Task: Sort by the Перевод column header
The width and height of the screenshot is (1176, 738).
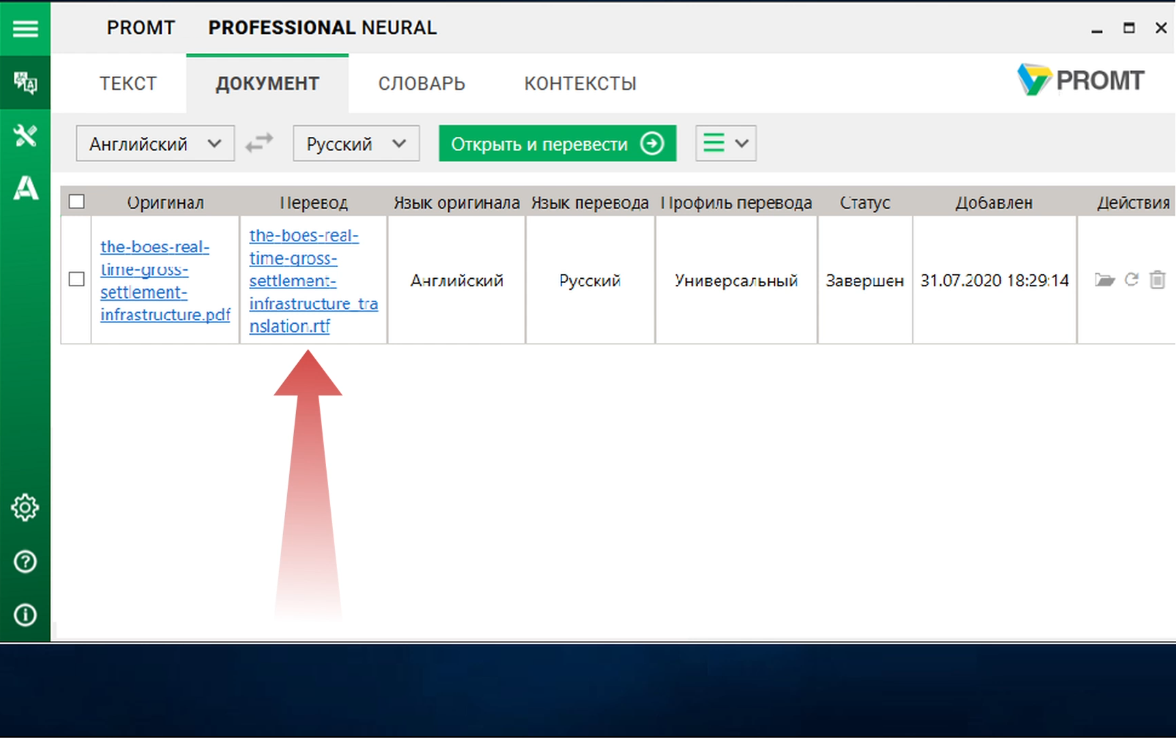Action: tap(314, 202)
